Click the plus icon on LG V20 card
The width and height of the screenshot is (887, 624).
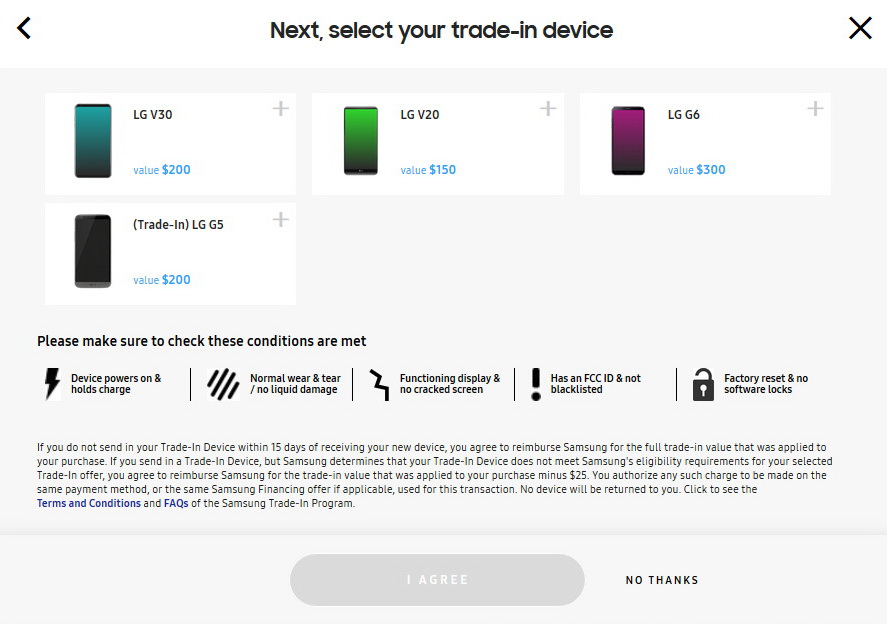pyautogui.click(x=548, y=109)
